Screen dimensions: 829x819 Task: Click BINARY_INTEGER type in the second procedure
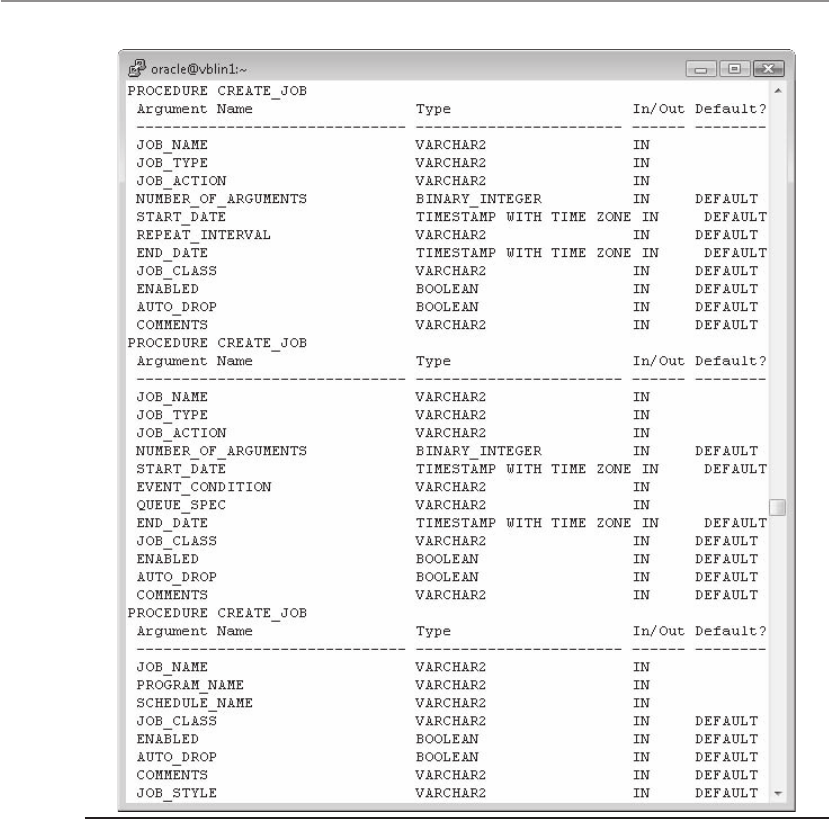coord(478,452)
